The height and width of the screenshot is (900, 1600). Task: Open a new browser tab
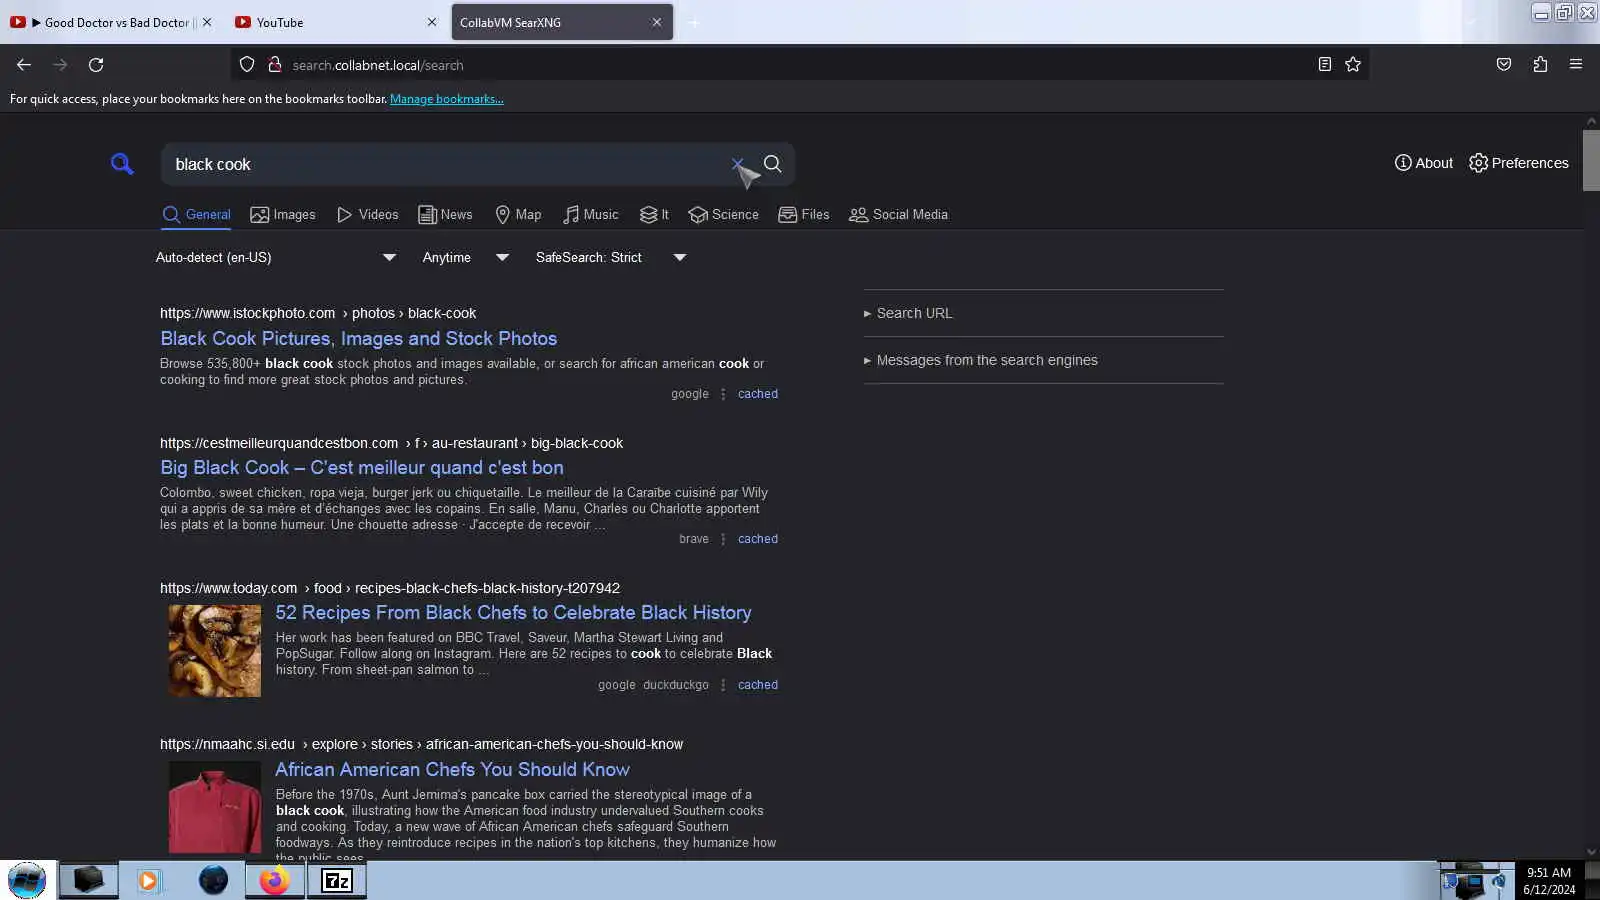click(694, 22)
